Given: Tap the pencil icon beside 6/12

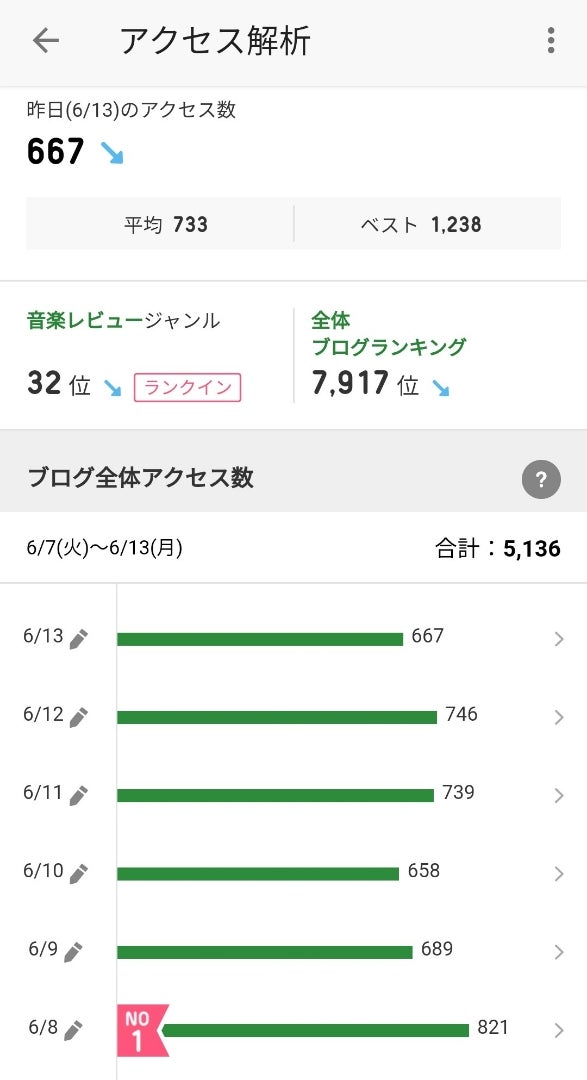Looking at the screenshot, I should tap(79, 717).
